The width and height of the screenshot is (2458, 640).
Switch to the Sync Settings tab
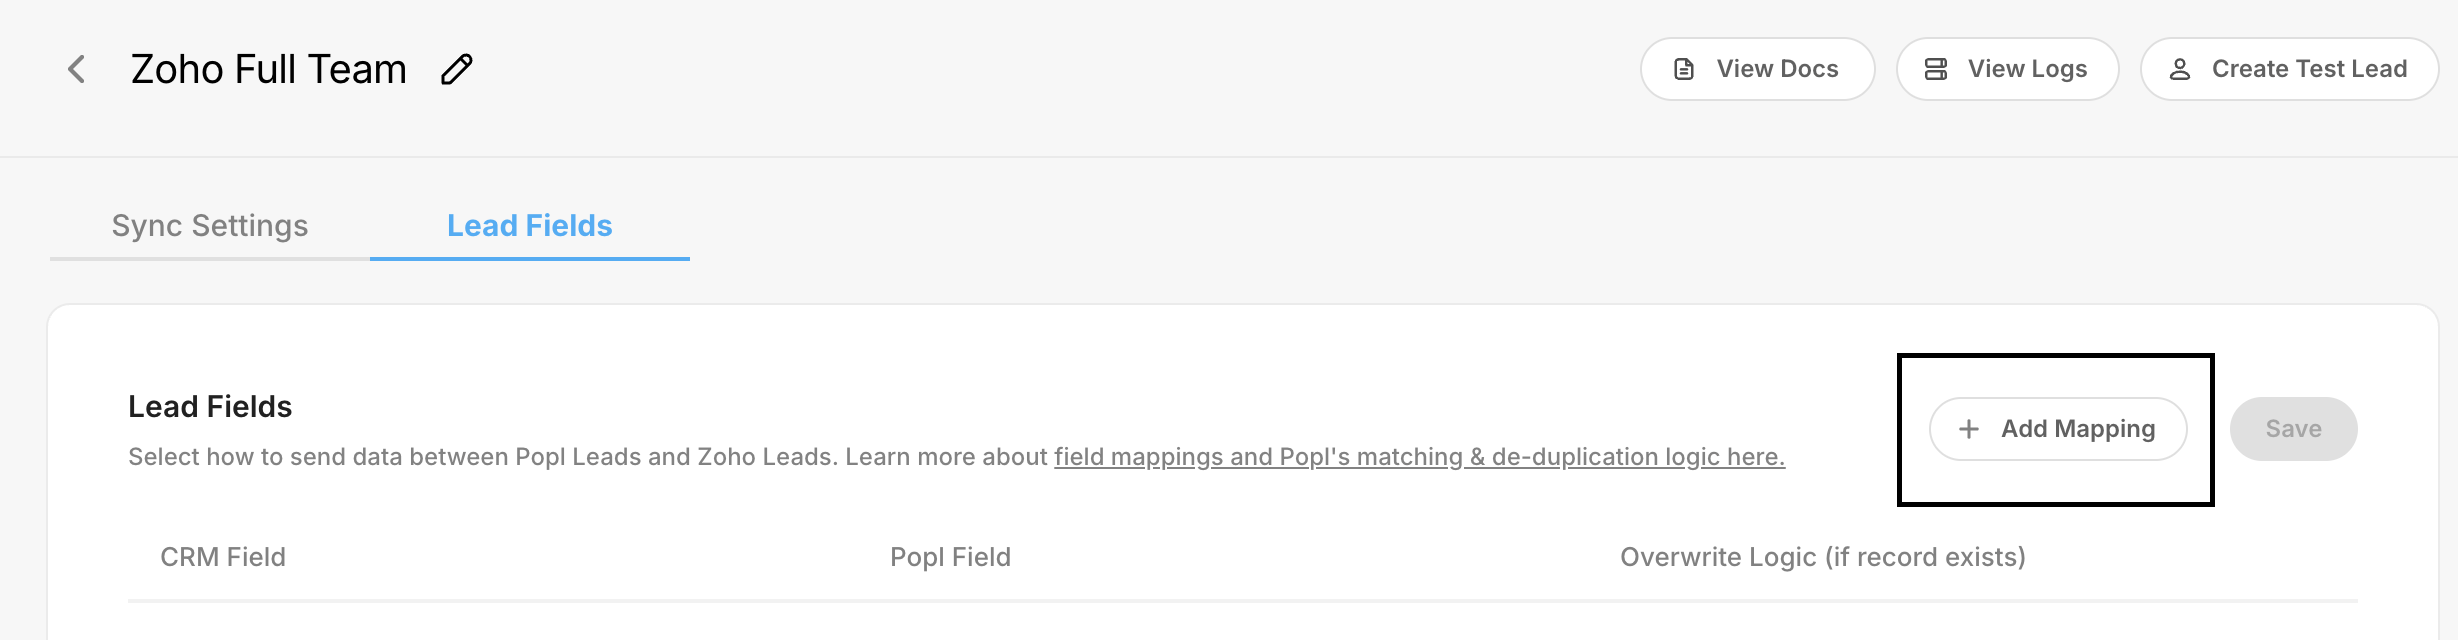(x=210, y=226)
